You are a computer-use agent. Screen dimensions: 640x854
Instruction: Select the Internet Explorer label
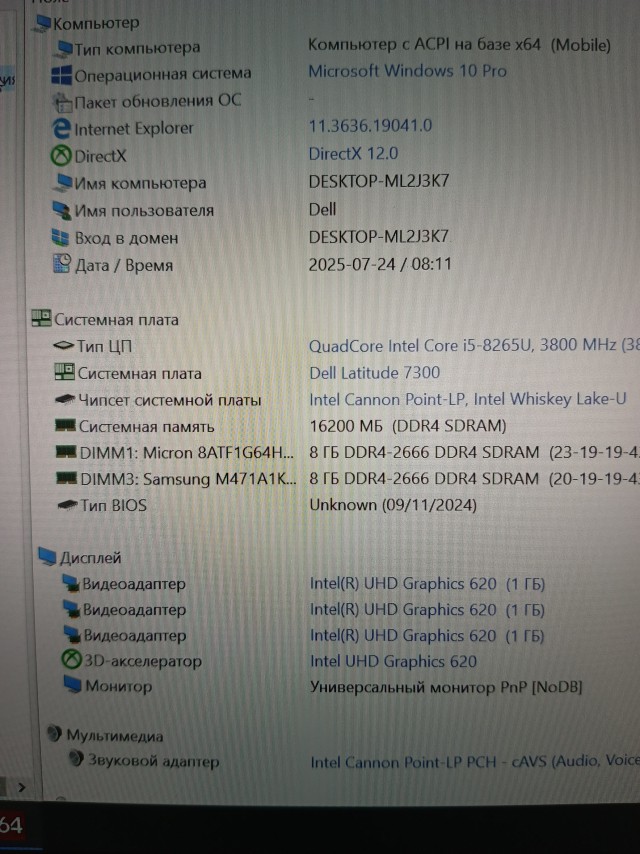coord(134,129)
